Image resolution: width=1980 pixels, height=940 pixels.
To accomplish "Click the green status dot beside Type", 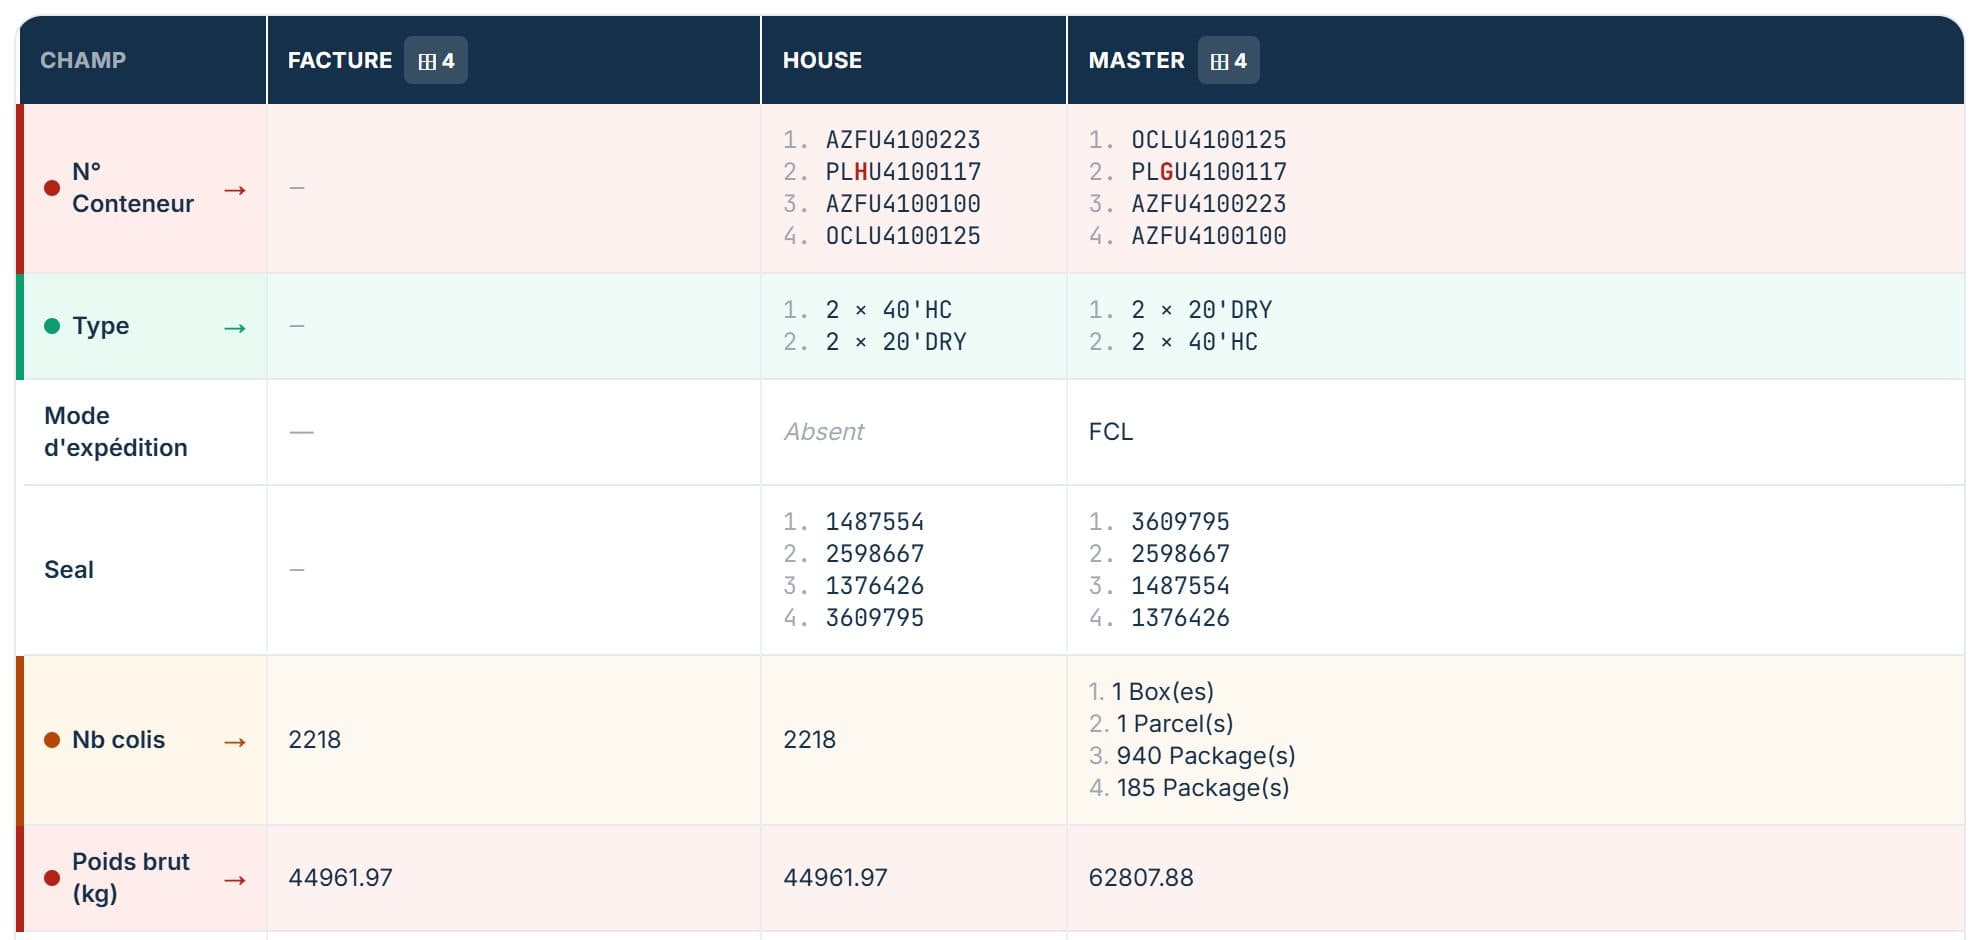I will click(52, 326).
